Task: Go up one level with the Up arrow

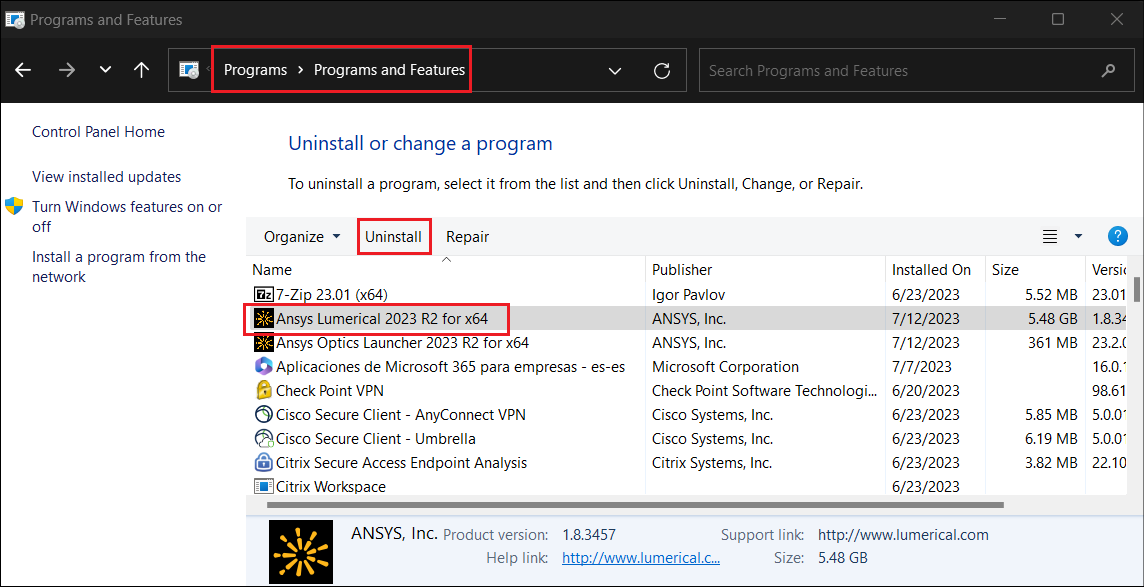Action: pos(142,70)
